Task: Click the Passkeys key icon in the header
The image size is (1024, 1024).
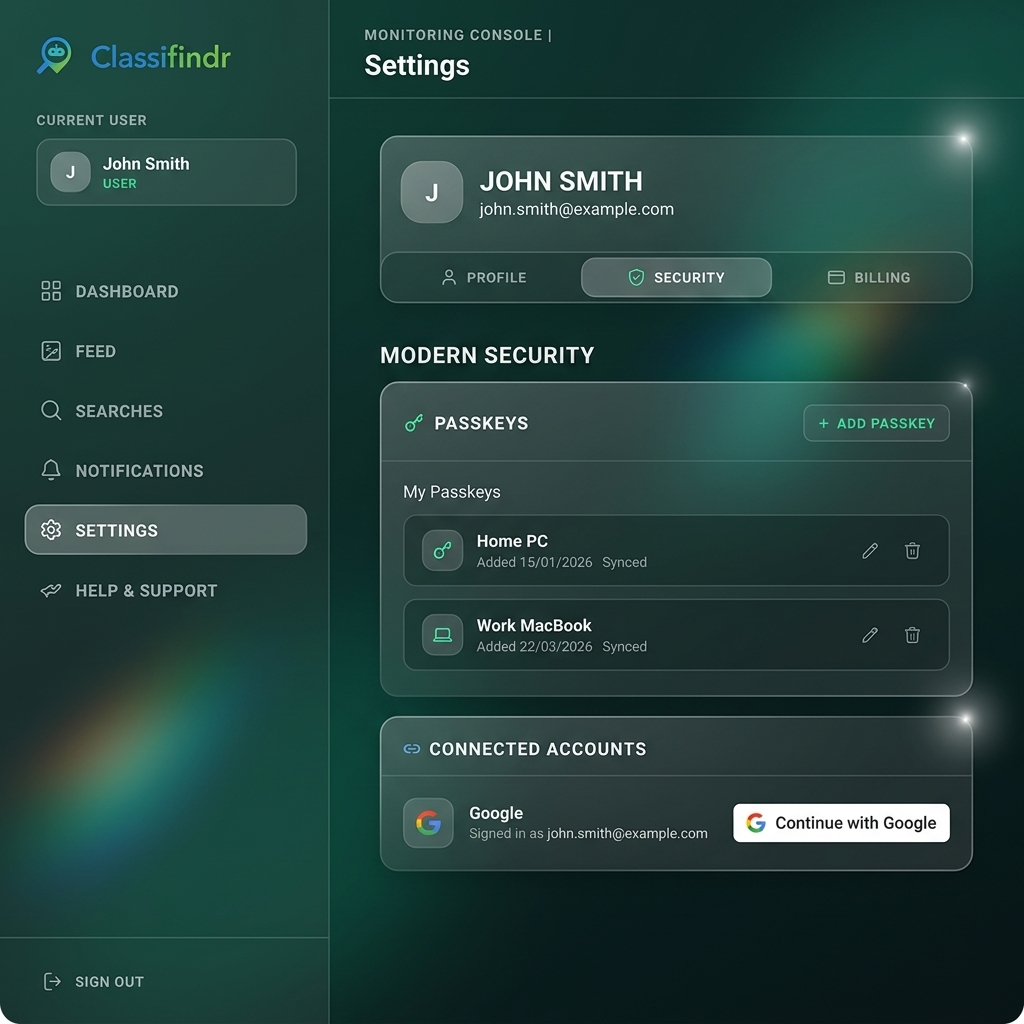Action: [413, 423]
